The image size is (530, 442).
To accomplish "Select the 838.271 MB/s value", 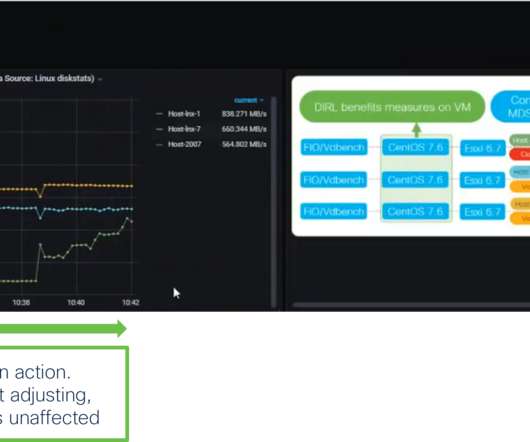I will click(244, 114).
